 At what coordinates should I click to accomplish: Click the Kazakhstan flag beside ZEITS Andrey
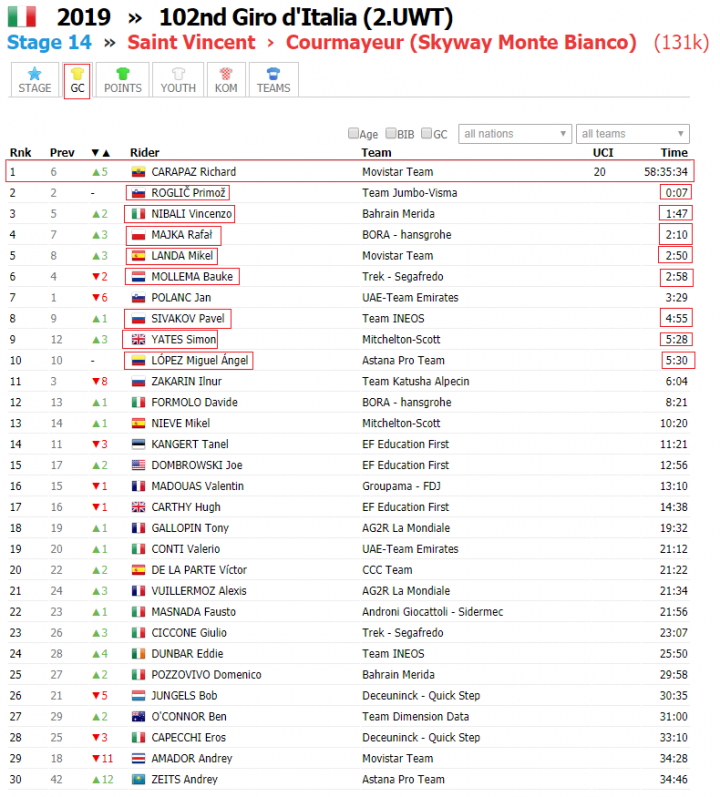[138, 779]
